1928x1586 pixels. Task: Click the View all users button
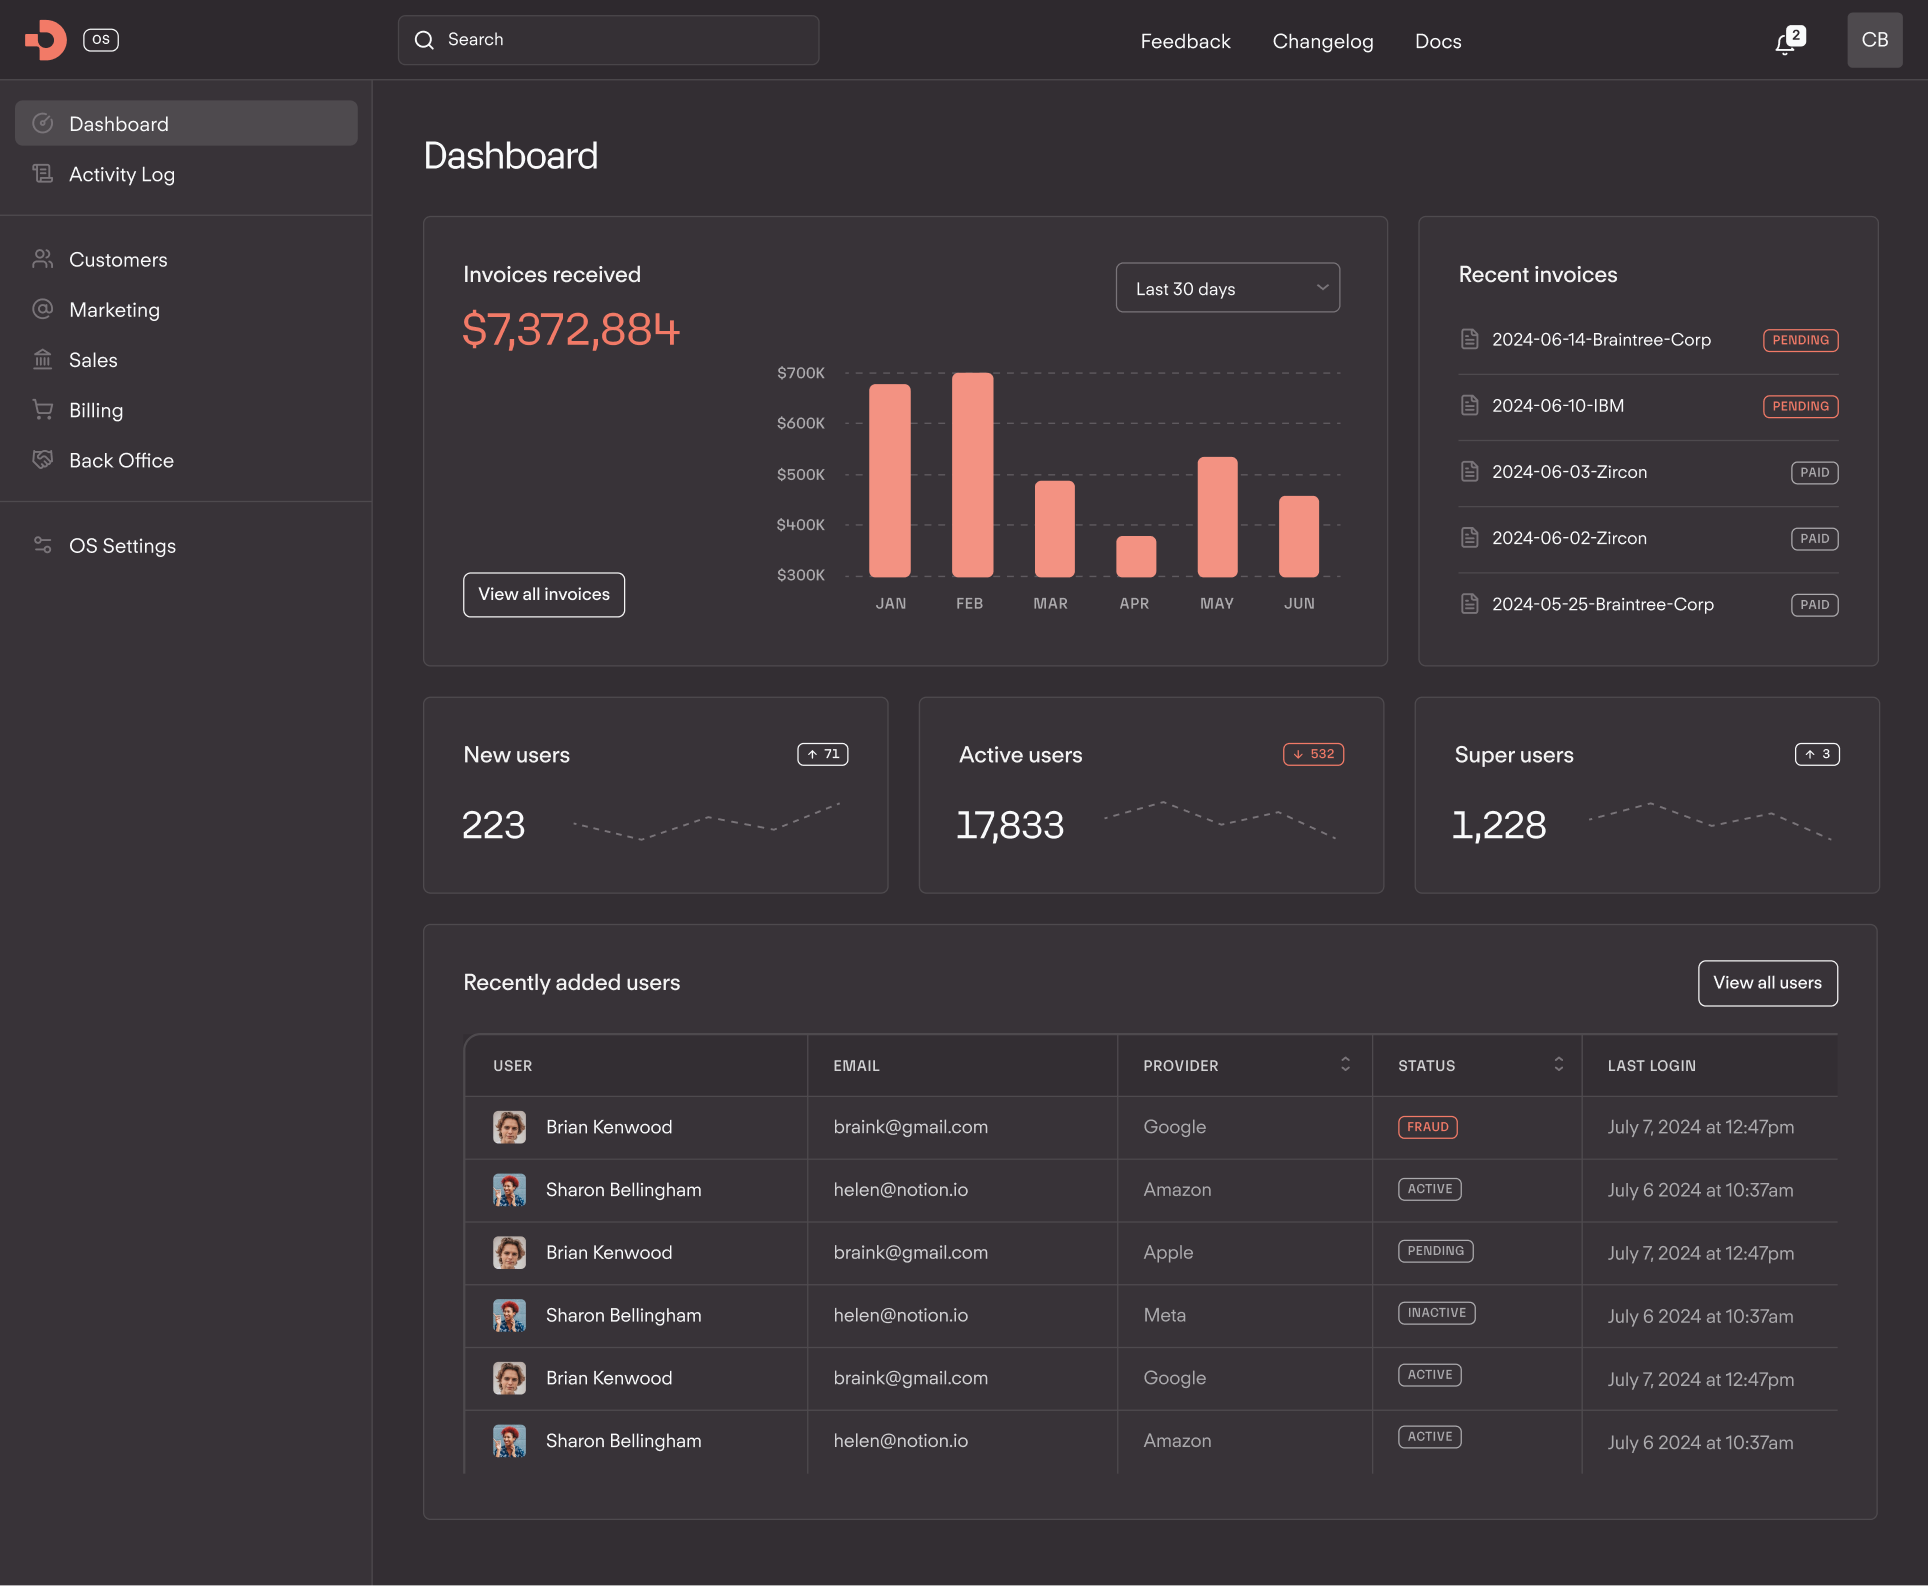click(x=1766, y=983)
